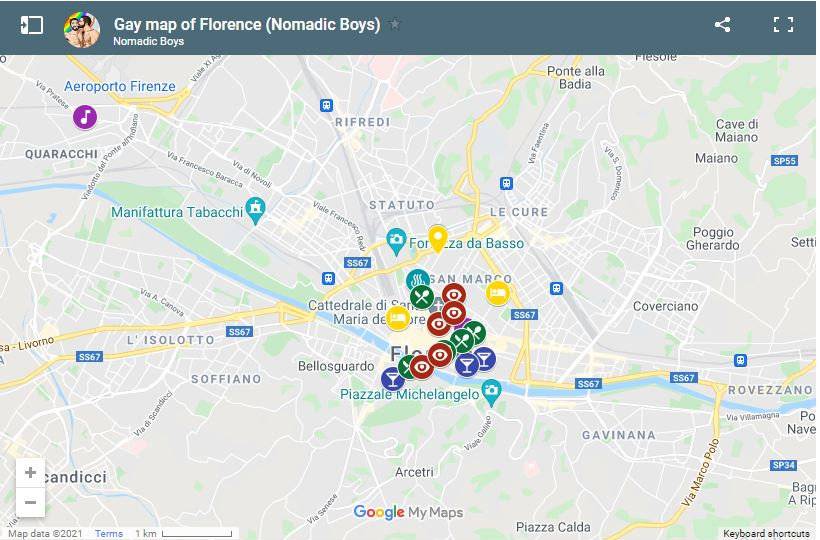Click the SP34 road badge

point(783,465)
